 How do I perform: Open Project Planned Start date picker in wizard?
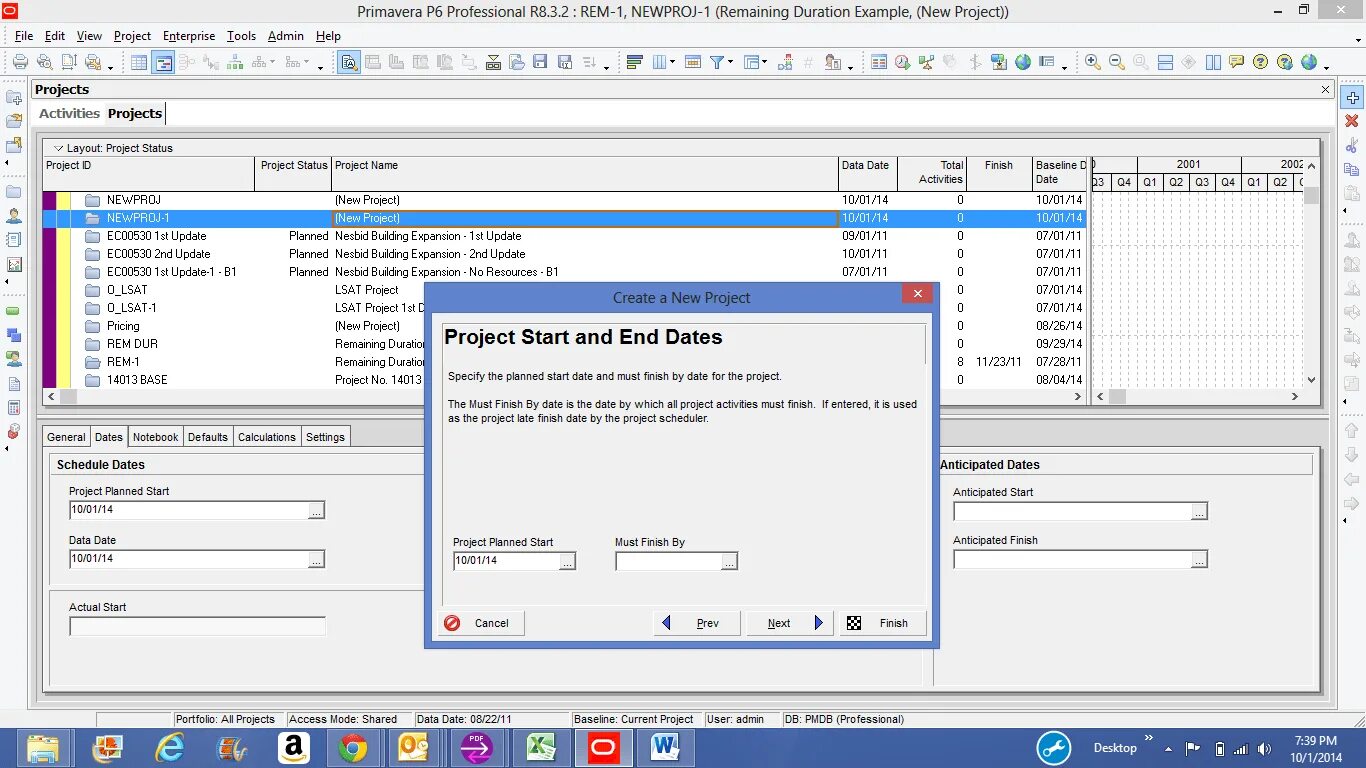coord(567,561)
